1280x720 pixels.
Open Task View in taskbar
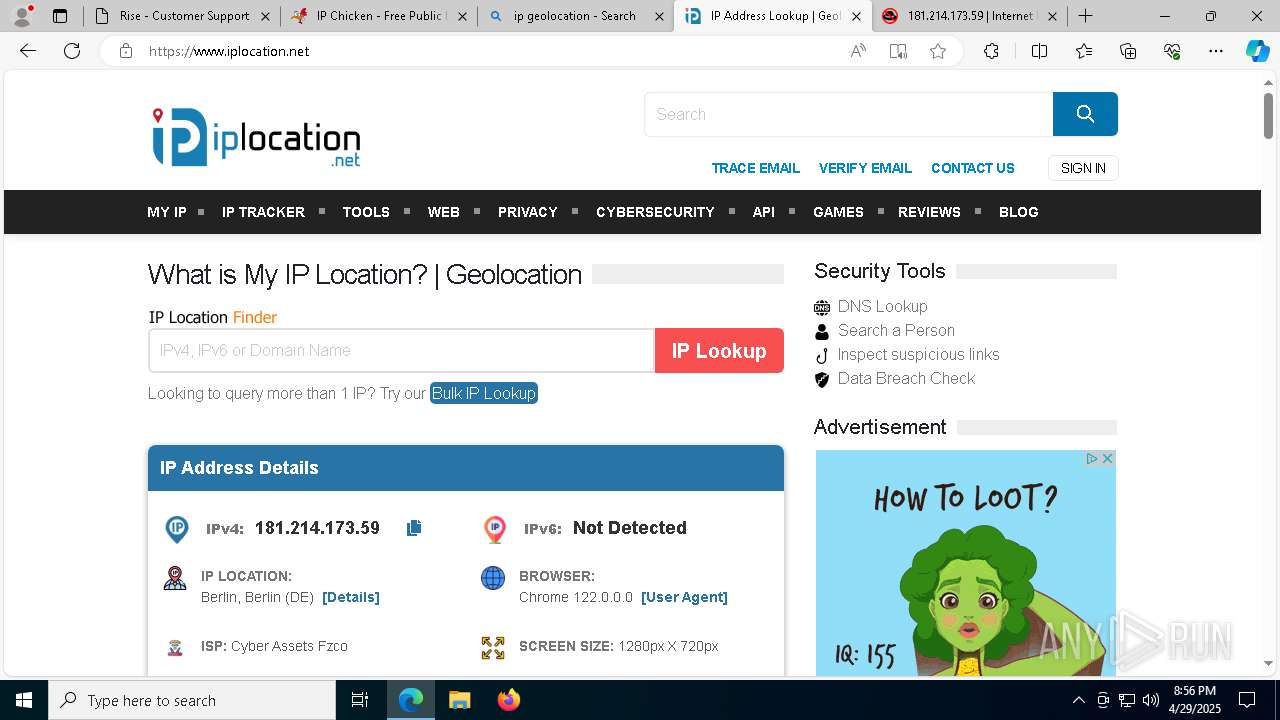point(360,700)
